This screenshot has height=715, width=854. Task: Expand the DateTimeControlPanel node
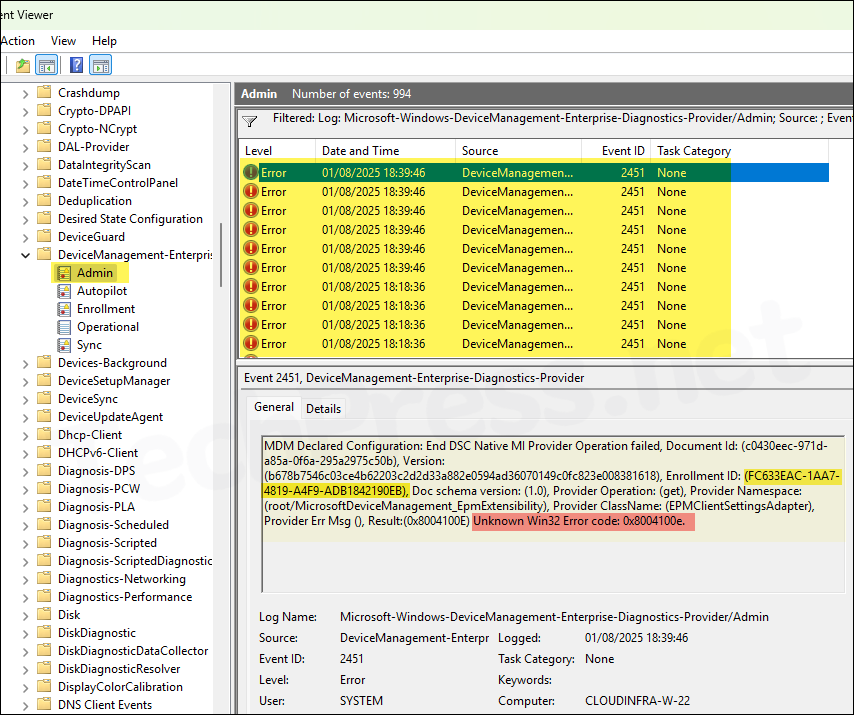(25, 184)
